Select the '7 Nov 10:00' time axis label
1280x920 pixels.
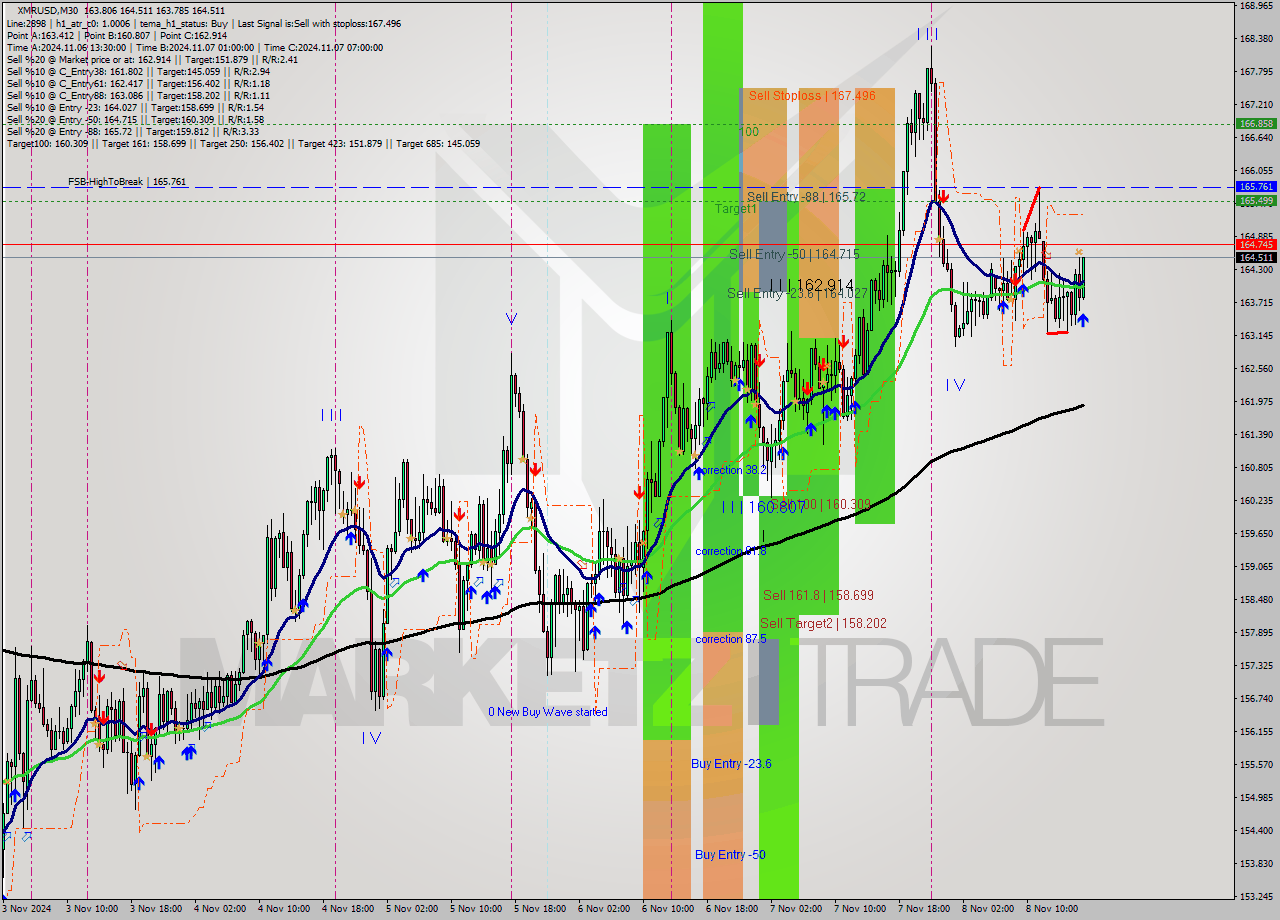861,909
